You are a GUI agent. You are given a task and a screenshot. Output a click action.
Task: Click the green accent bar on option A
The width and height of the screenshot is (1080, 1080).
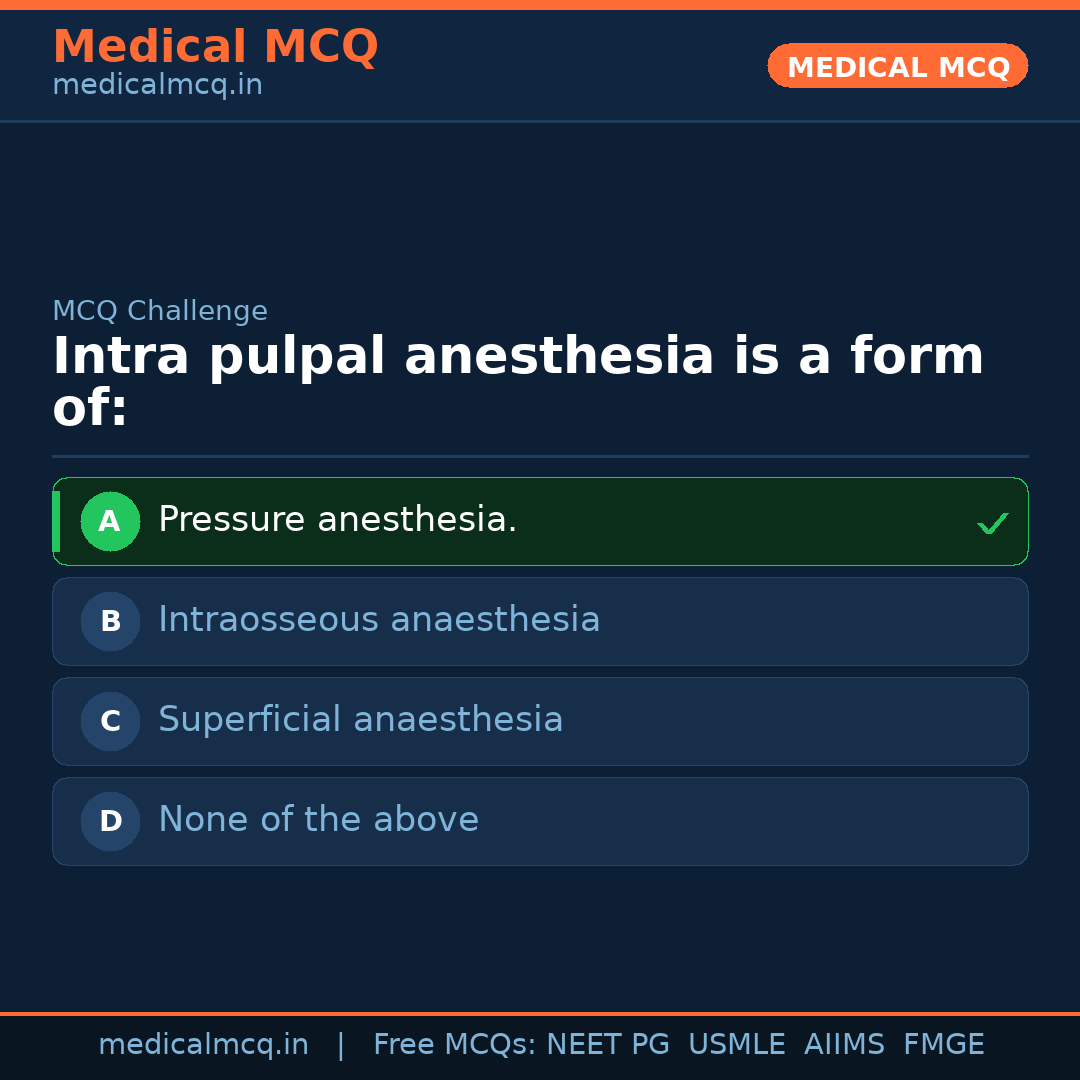coord(56,521)
